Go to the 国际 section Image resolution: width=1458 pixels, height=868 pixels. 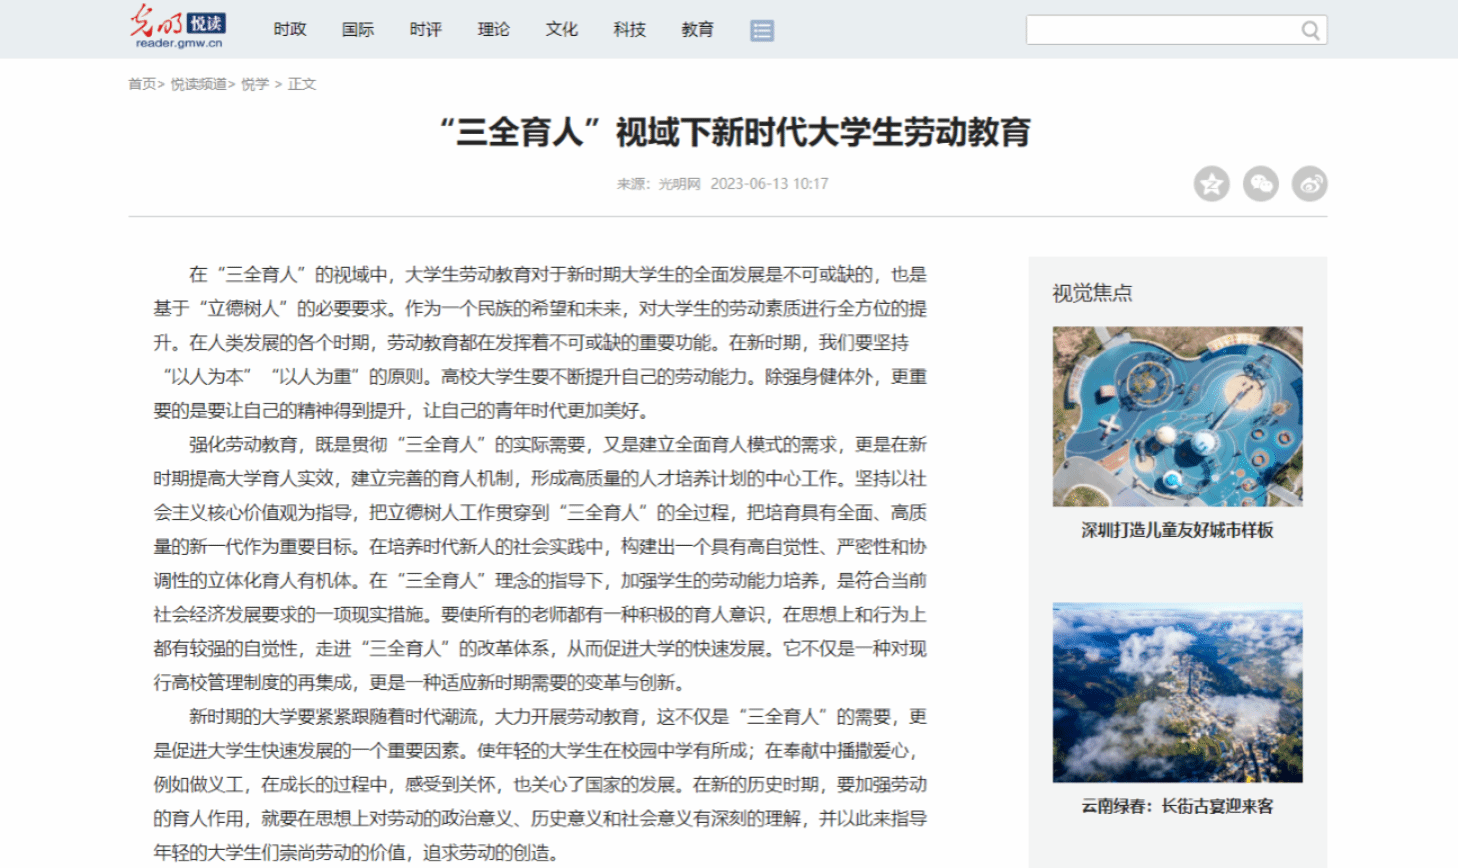358,30
